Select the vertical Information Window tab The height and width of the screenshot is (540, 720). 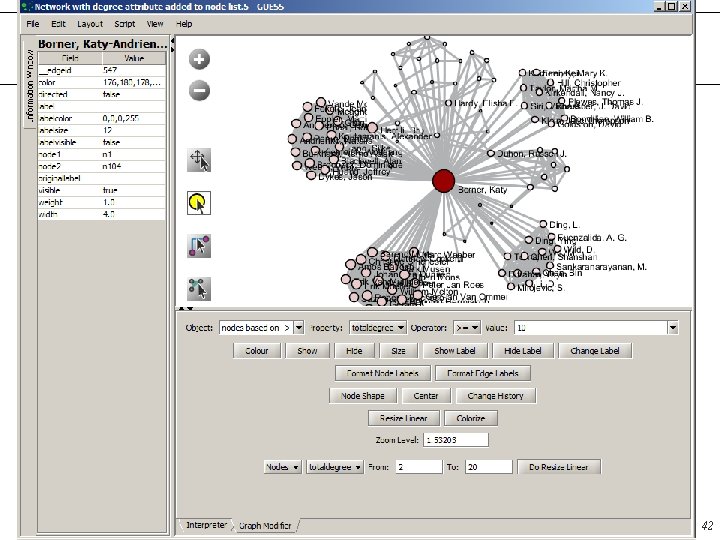(30, 85)
